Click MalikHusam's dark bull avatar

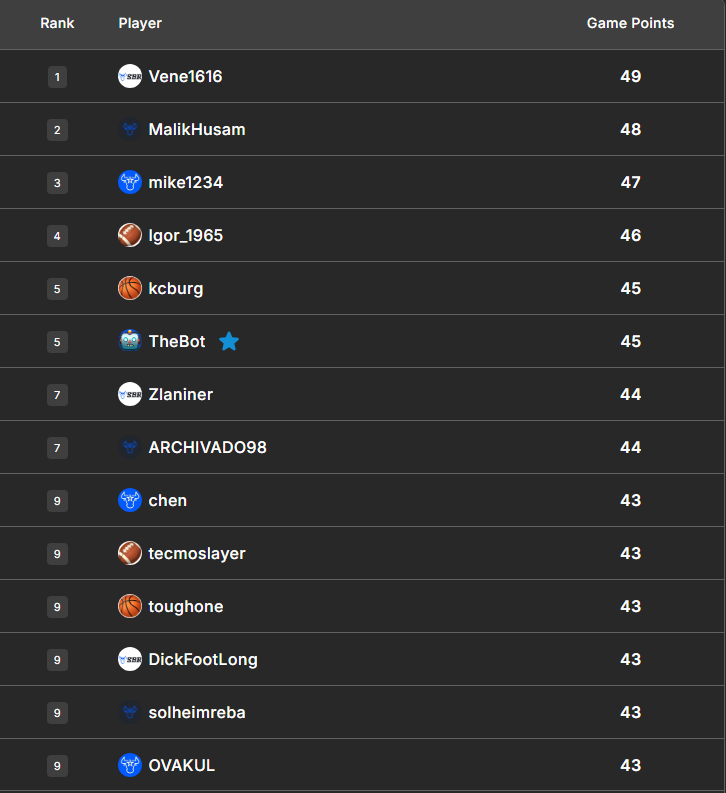pos(130,129)
